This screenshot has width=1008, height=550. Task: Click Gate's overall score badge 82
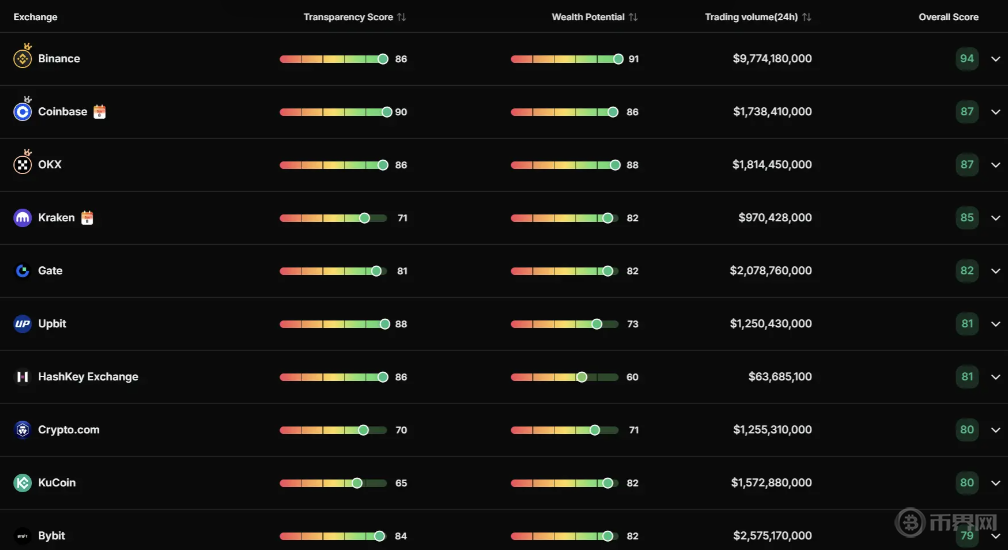pyautogui.click(x=967, y=271)
